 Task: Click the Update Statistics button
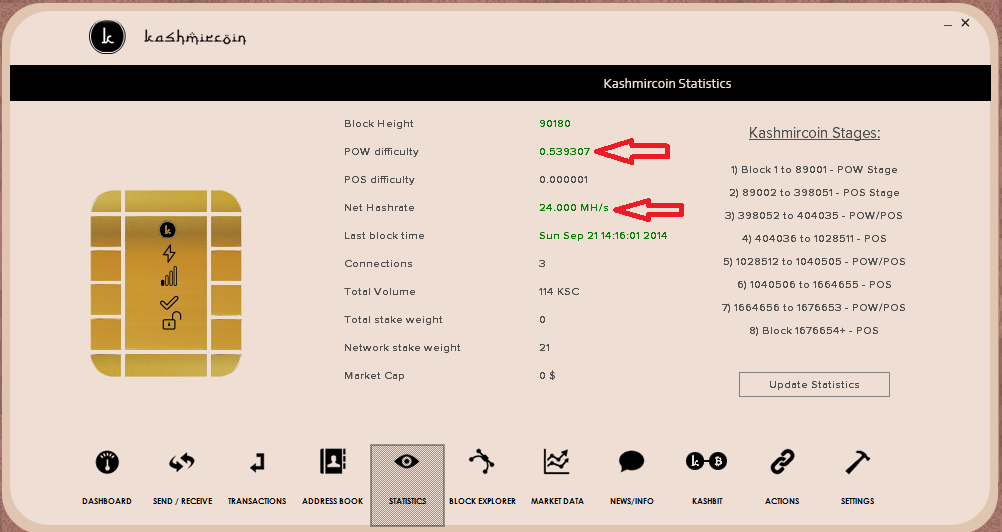point(814,384)
